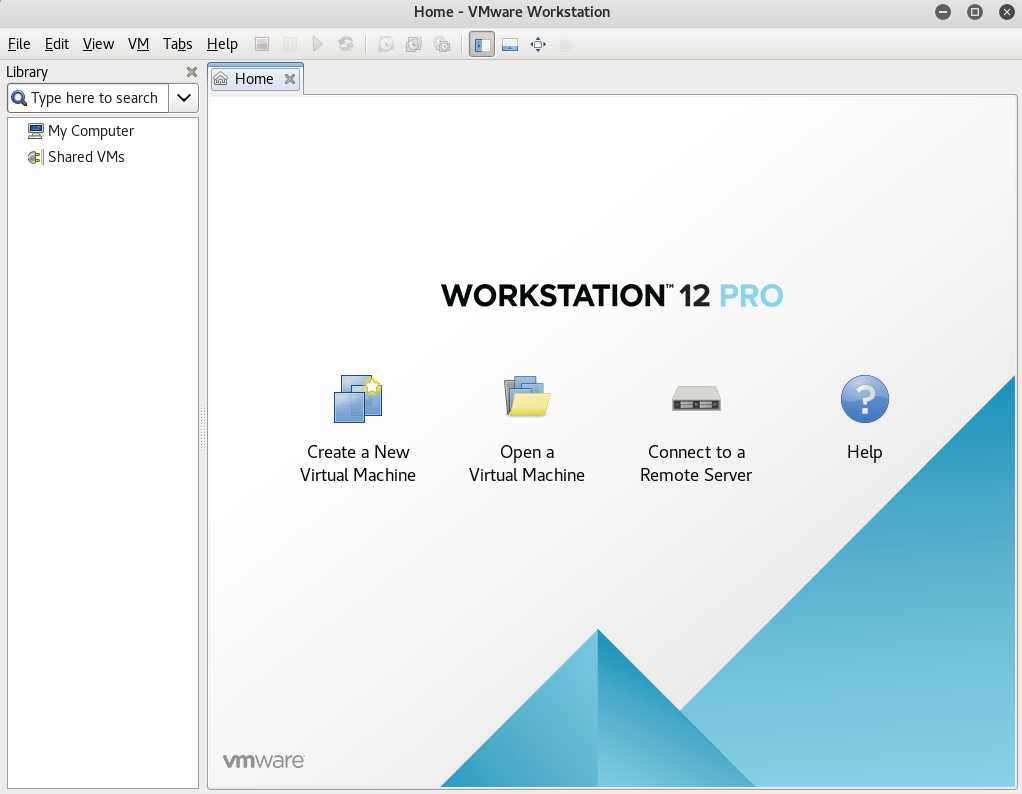Click the search magnifier icon in Library
The image size is (1022, 794).
pyautogui.click(x=19, y=98)
